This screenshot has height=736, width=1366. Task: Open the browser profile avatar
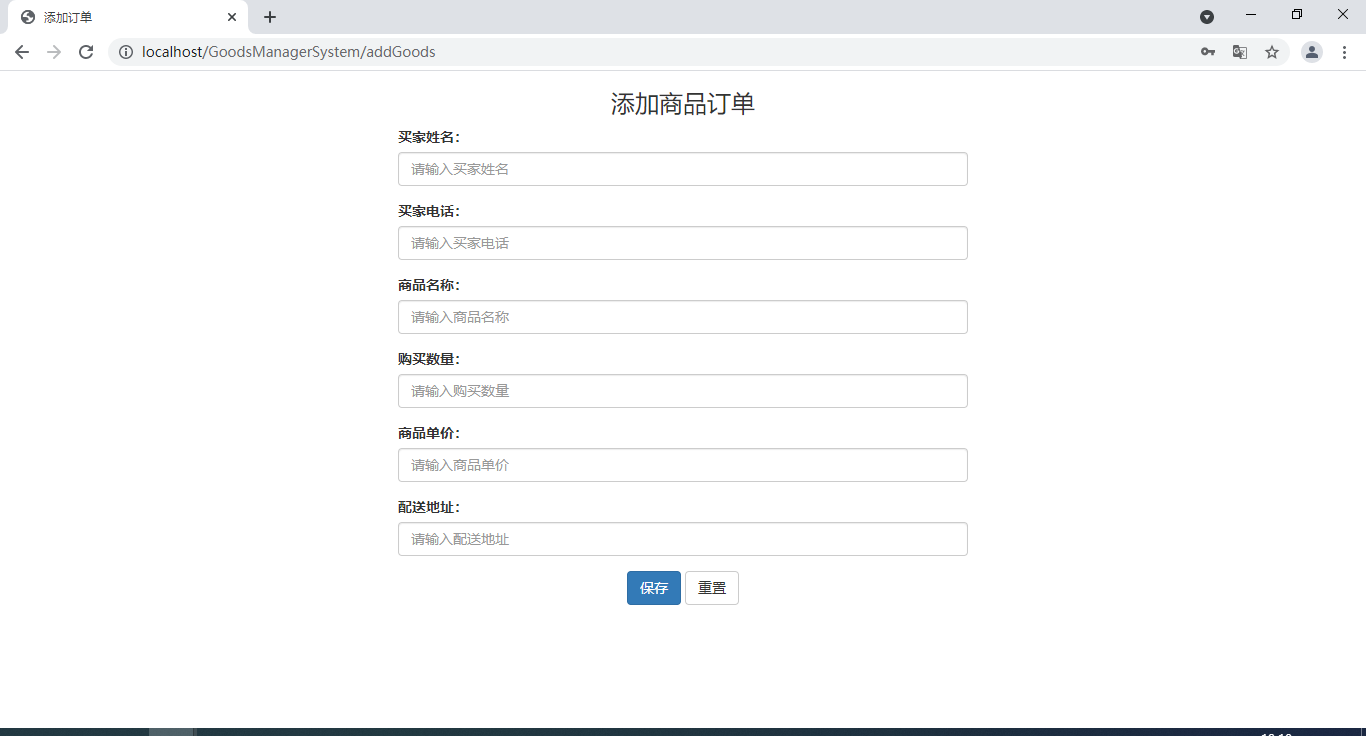click(1312, 52)
